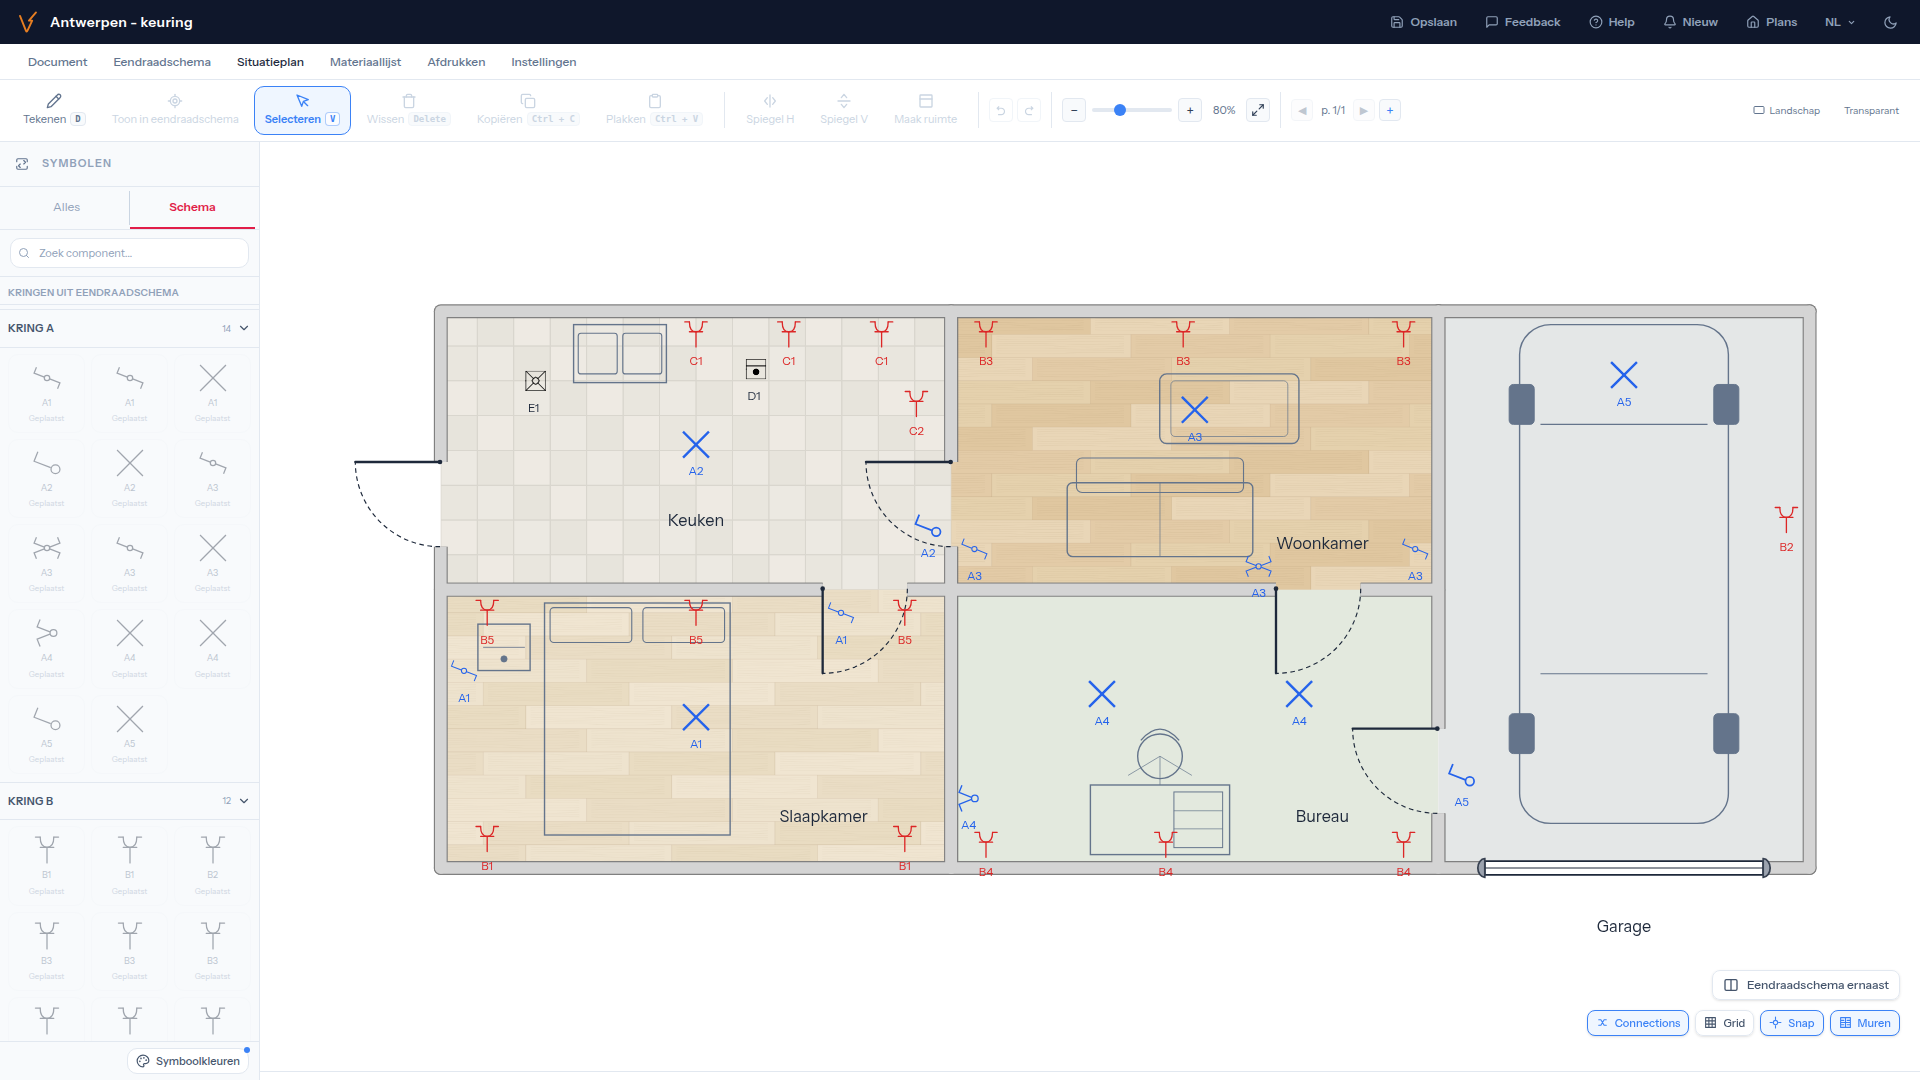The image size is (1920, 1080).
Task: Add a new page with plus
Action: (x=1390, y=110)
